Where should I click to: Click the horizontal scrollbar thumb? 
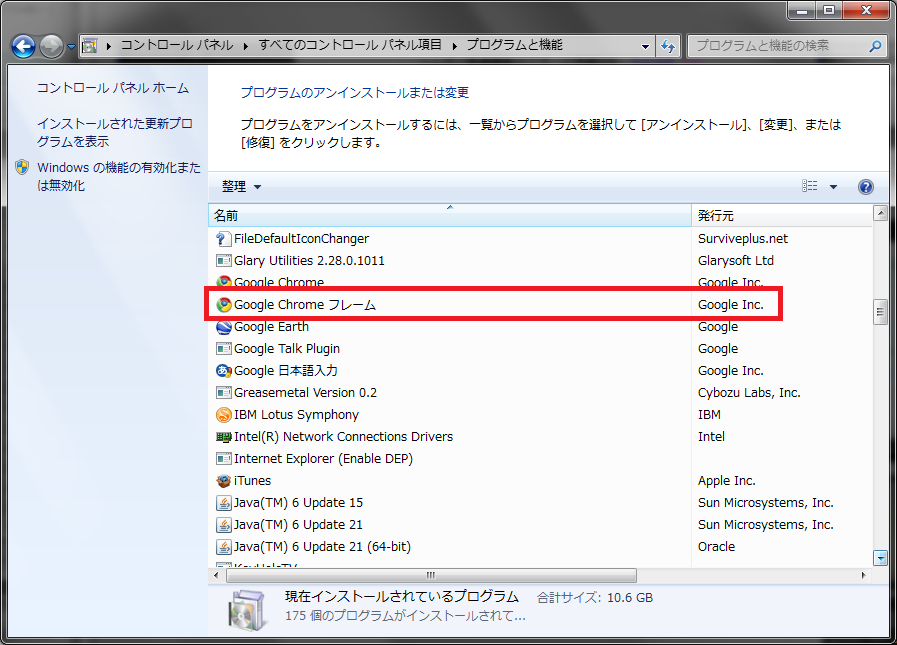[431, 575]
